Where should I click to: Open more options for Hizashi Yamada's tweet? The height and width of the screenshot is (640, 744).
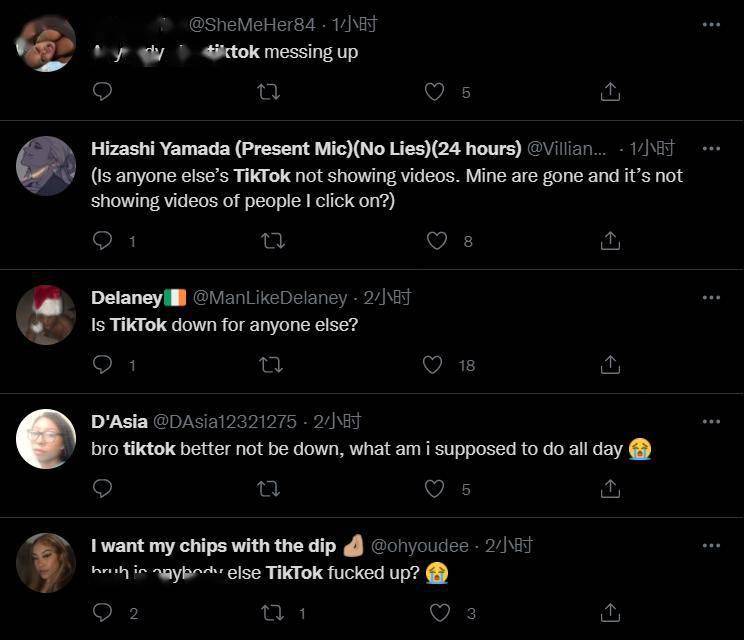711,149
